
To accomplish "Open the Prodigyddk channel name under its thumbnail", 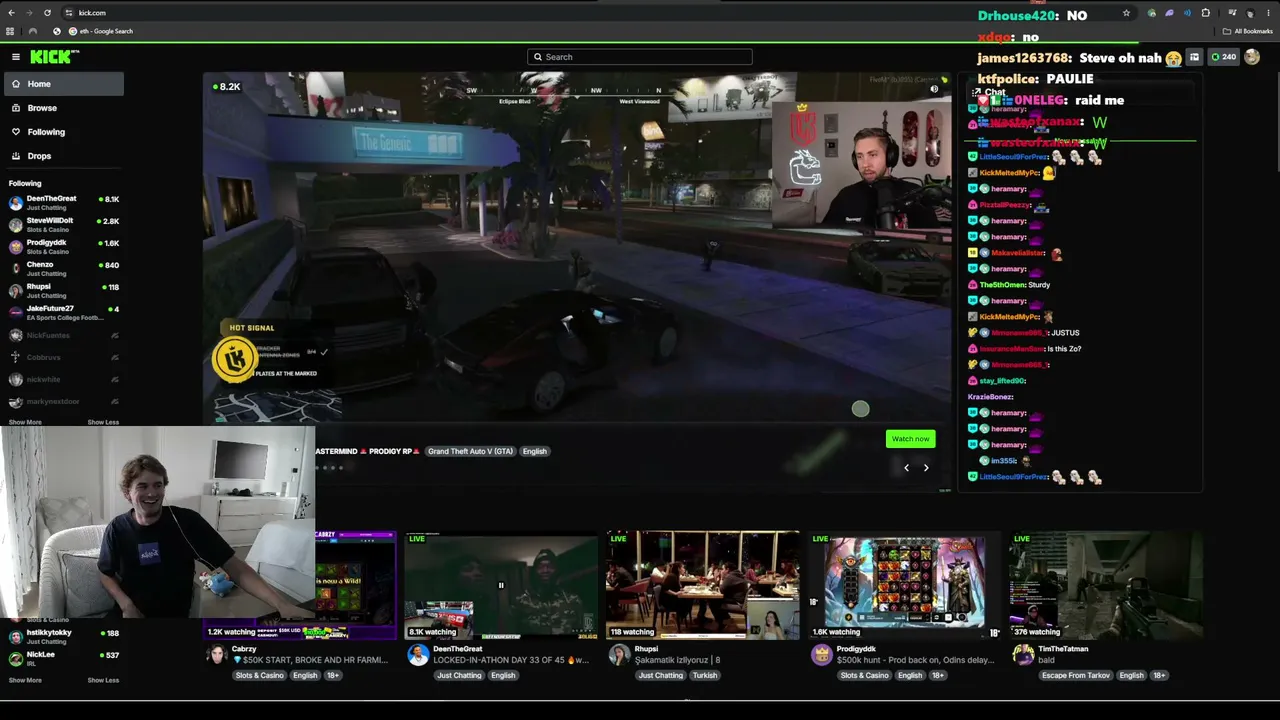I will click(857, 649).
